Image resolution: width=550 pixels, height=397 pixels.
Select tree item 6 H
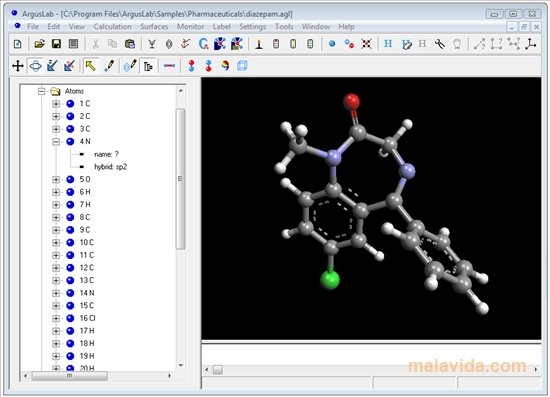(85, 192)
